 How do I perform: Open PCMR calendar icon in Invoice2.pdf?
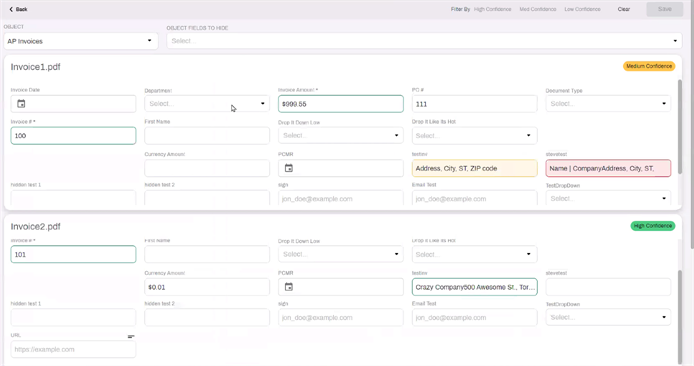[289, 287]
